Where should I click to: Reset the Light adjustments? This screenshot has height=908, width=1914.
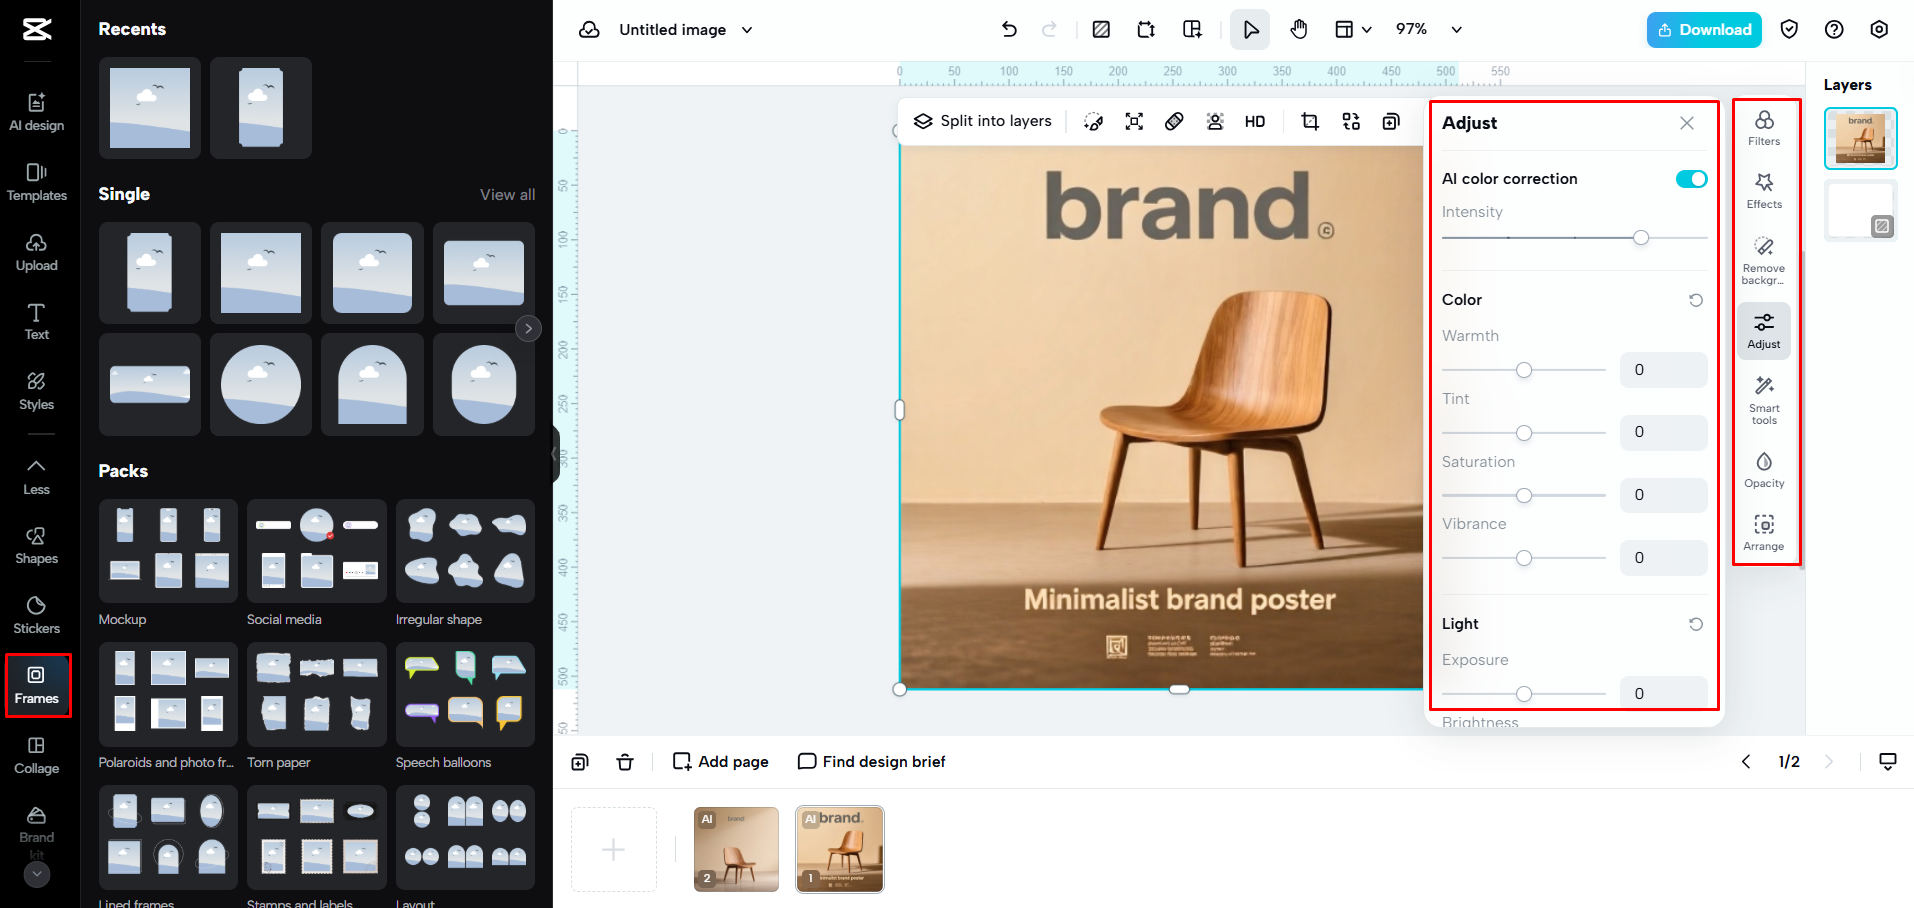pos(1696,624)
